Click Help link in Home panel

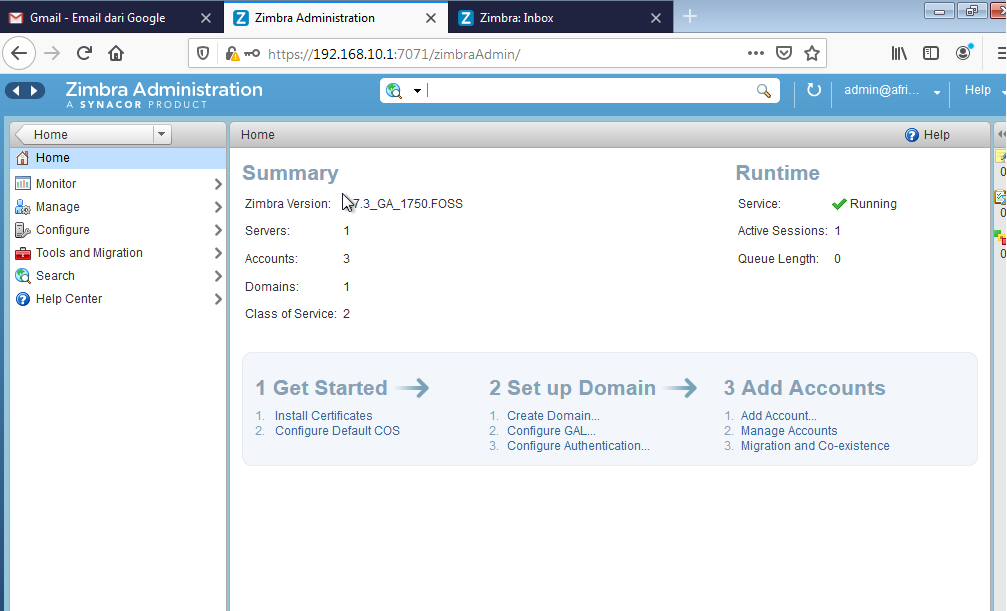tap(927, 135)
